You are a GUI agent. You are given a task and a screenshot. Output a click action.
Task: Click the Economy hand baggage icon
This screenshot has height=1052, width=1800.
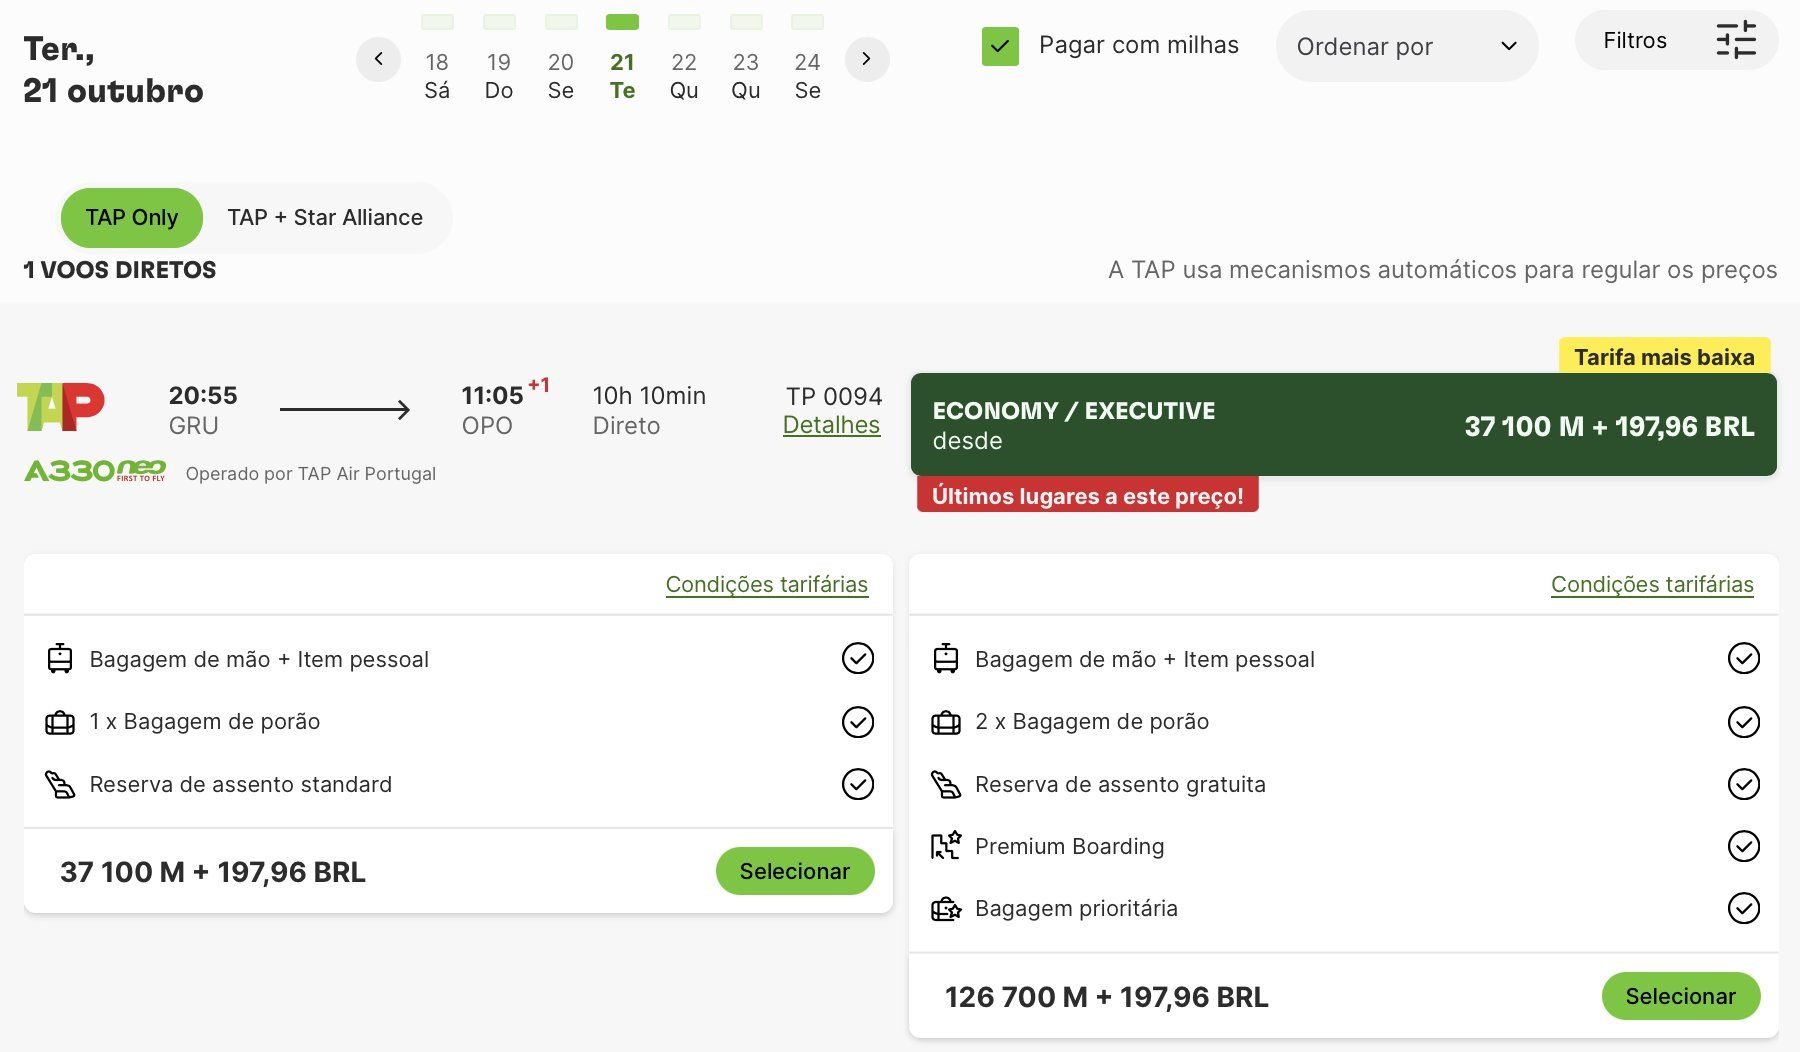tap(60, 659)
